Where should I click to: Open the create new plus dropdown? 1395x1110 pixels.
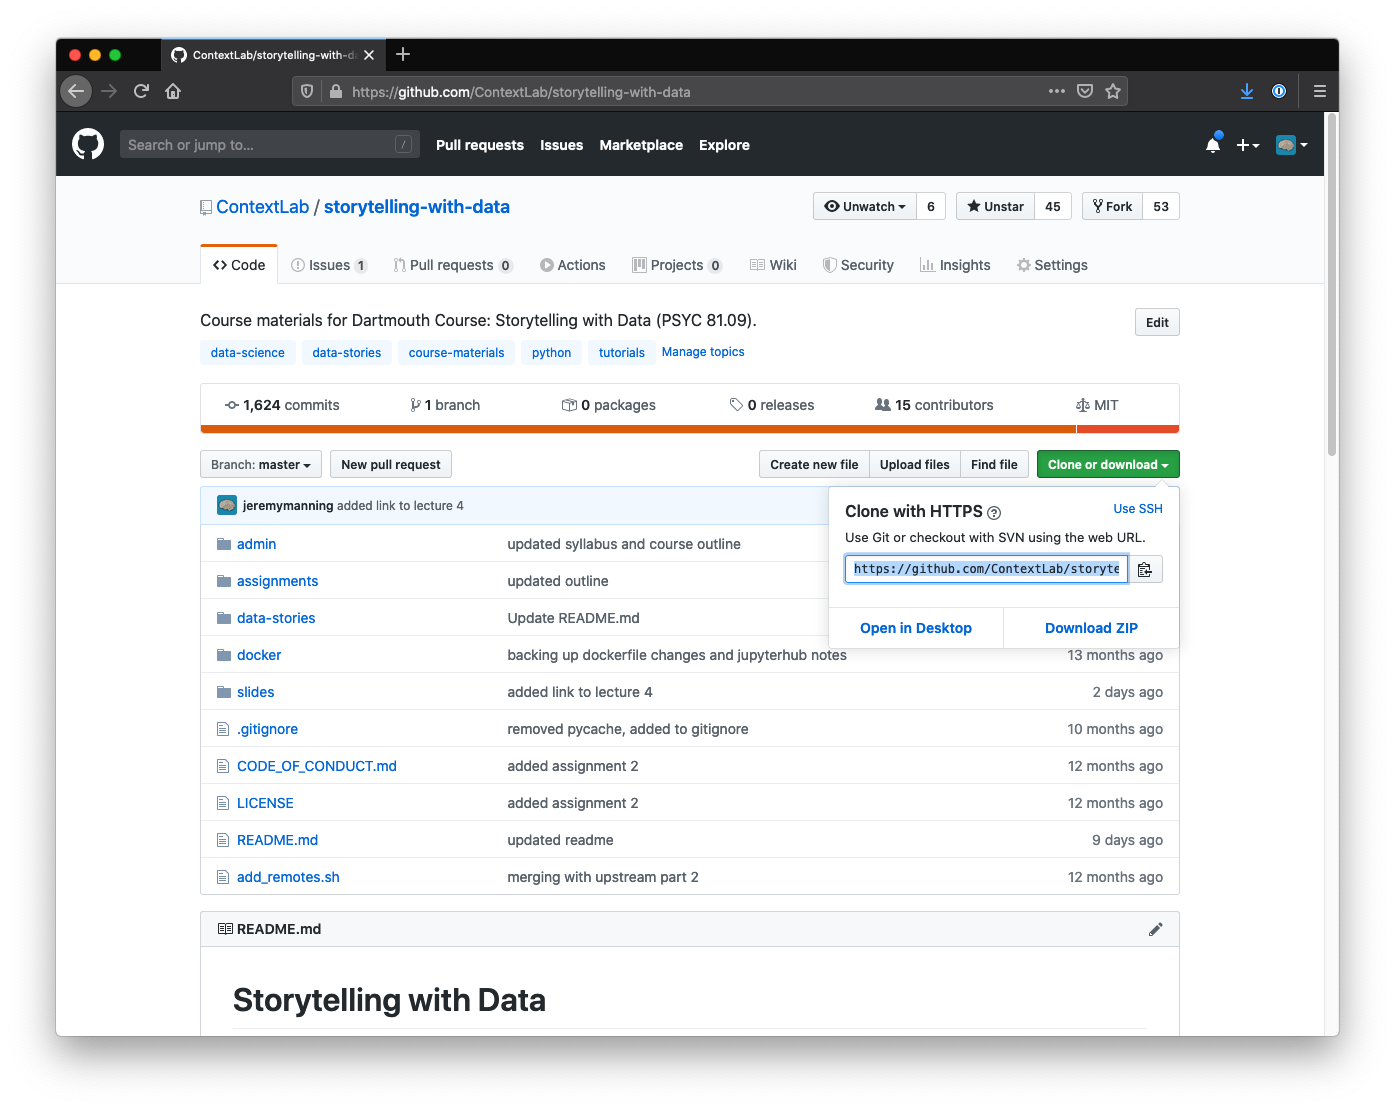click(x=1247, y=145)
